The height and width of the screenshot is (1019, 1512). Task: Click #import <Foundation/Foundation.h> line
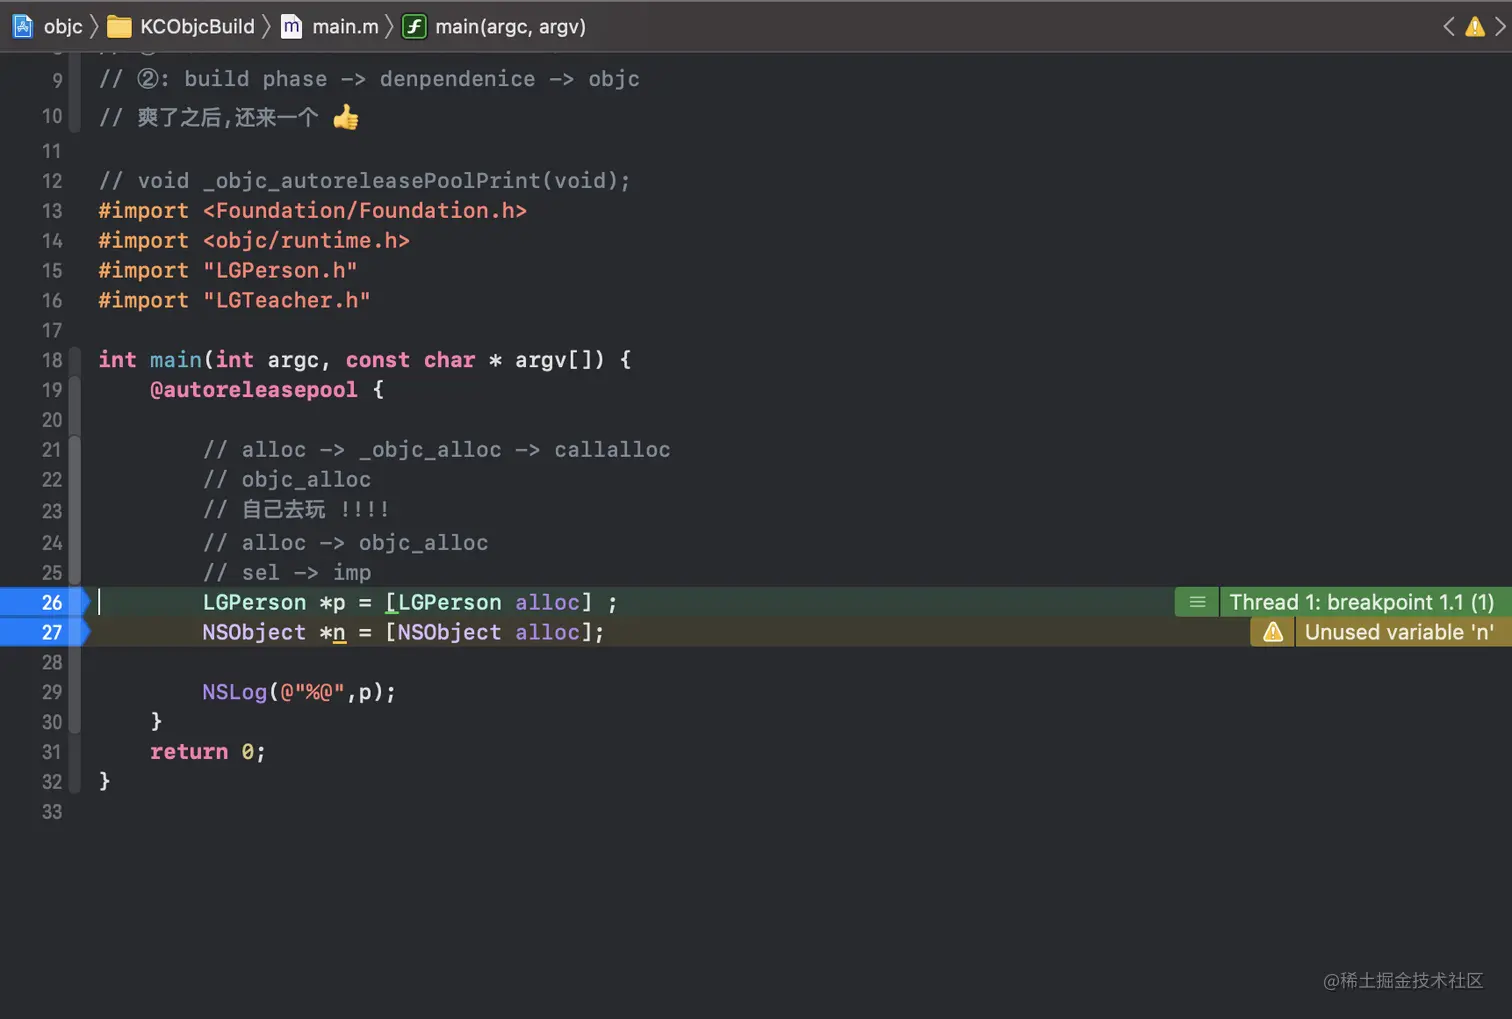(x=312, y=211)
